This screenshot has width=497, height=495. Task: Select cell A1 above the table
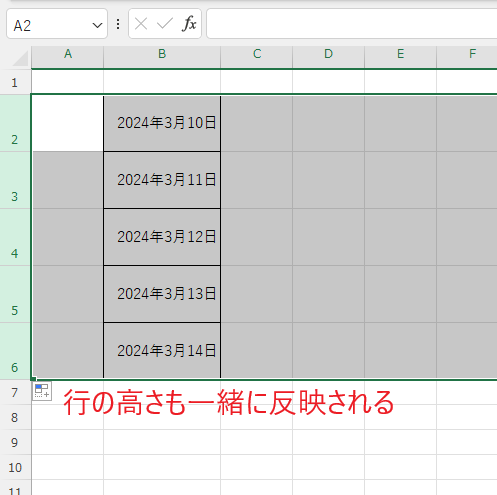point(68,82)
